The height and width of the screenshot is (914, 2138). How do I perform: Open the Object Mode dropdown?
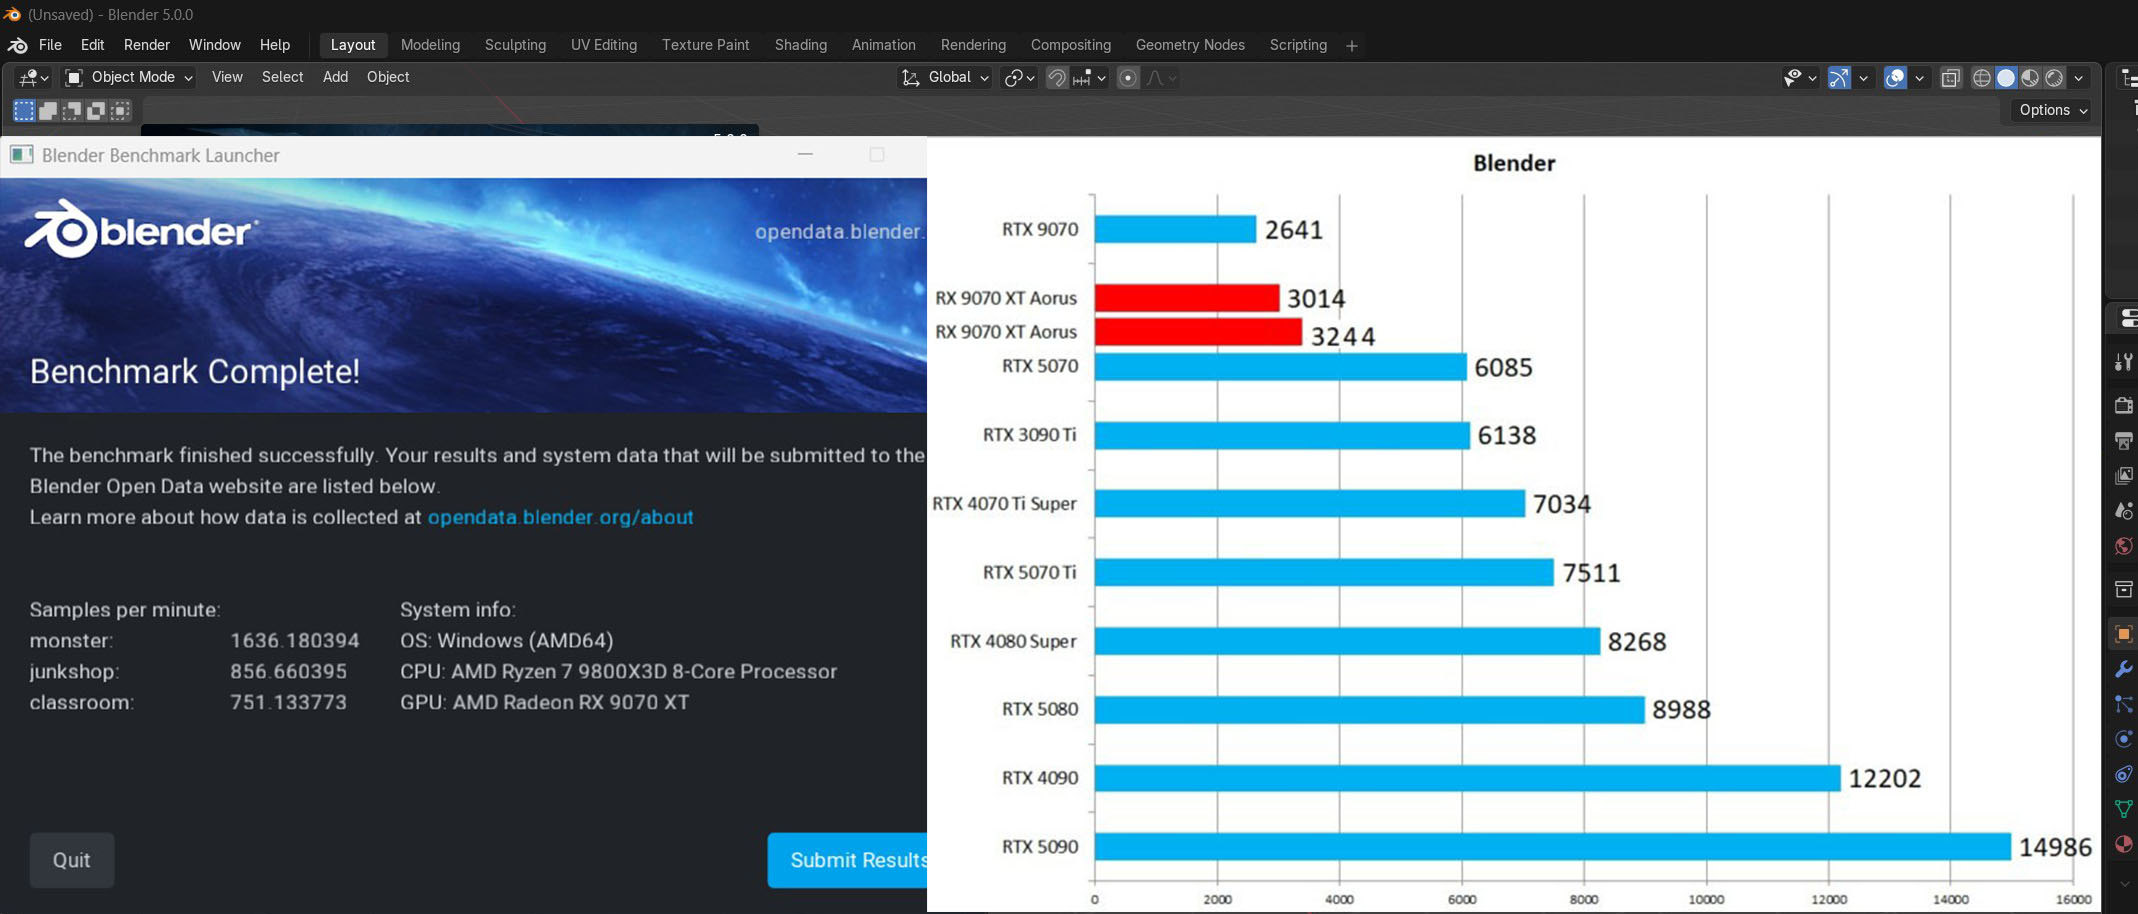pos(129,77)
